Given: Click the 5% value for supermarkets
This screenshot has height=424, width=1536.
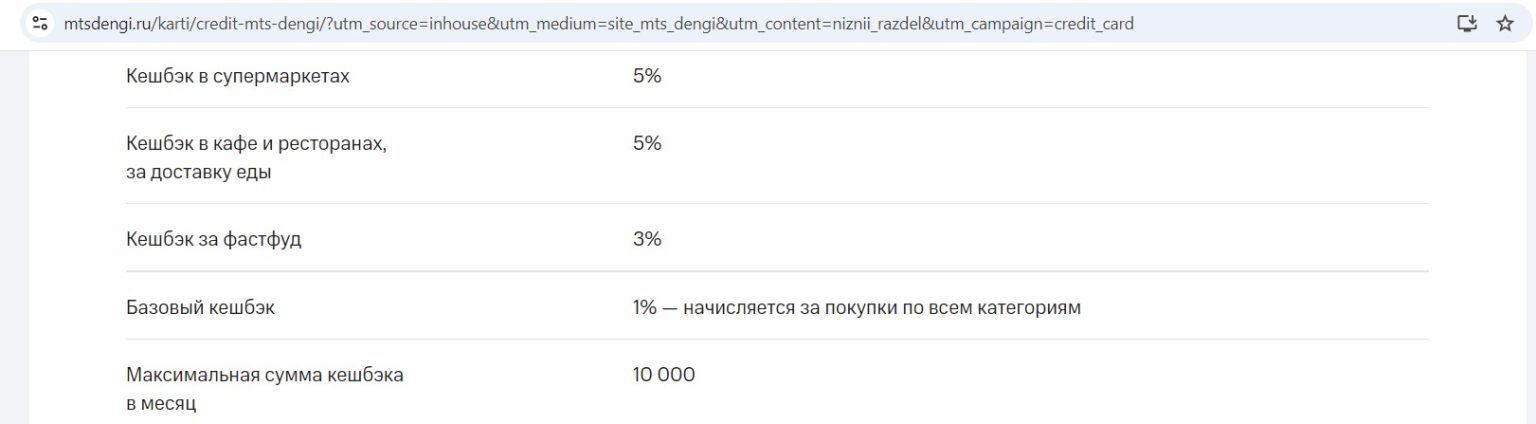Looking at the screenshot, I should point(647,76).
